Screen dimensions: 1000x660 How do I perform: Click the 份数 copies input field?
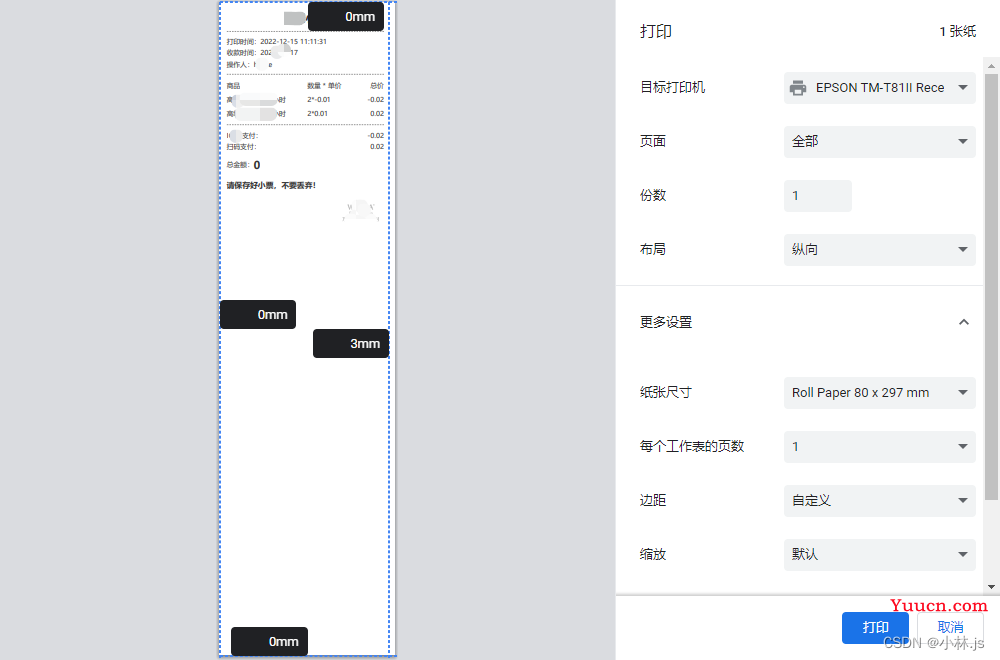click(x=818, y=196)
